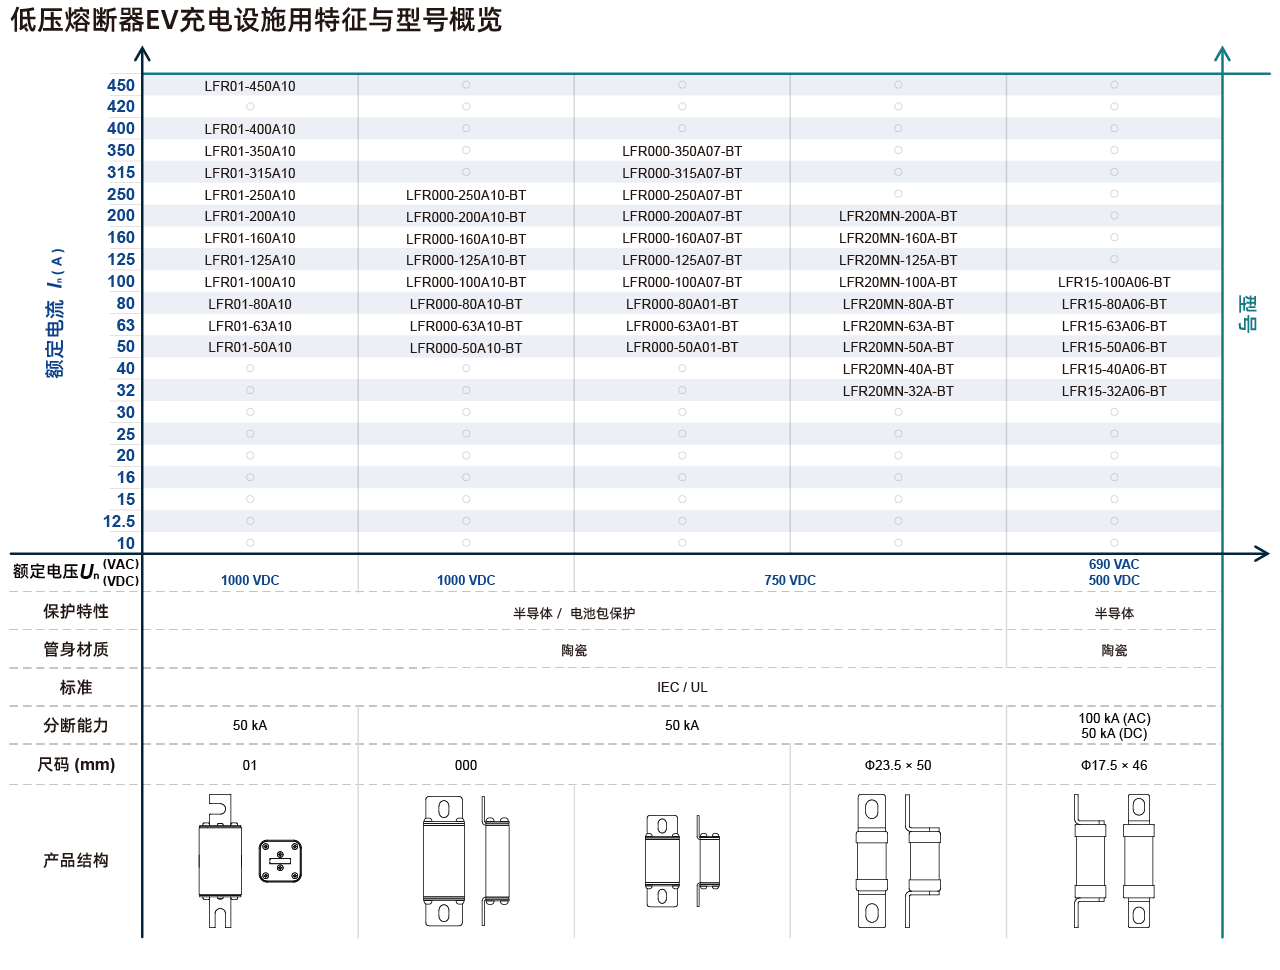Click the IEC / UL standard cell
Screen dimensions: 1280x970
[682, 687]
